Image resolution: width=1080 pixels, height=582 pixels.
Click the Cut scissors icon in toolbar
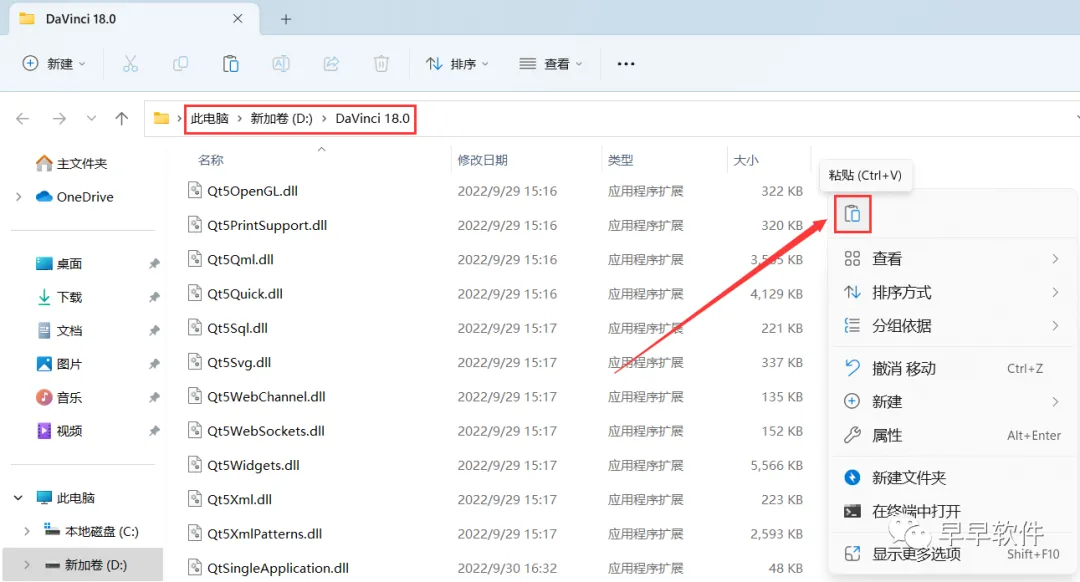[x=130, y=64]
